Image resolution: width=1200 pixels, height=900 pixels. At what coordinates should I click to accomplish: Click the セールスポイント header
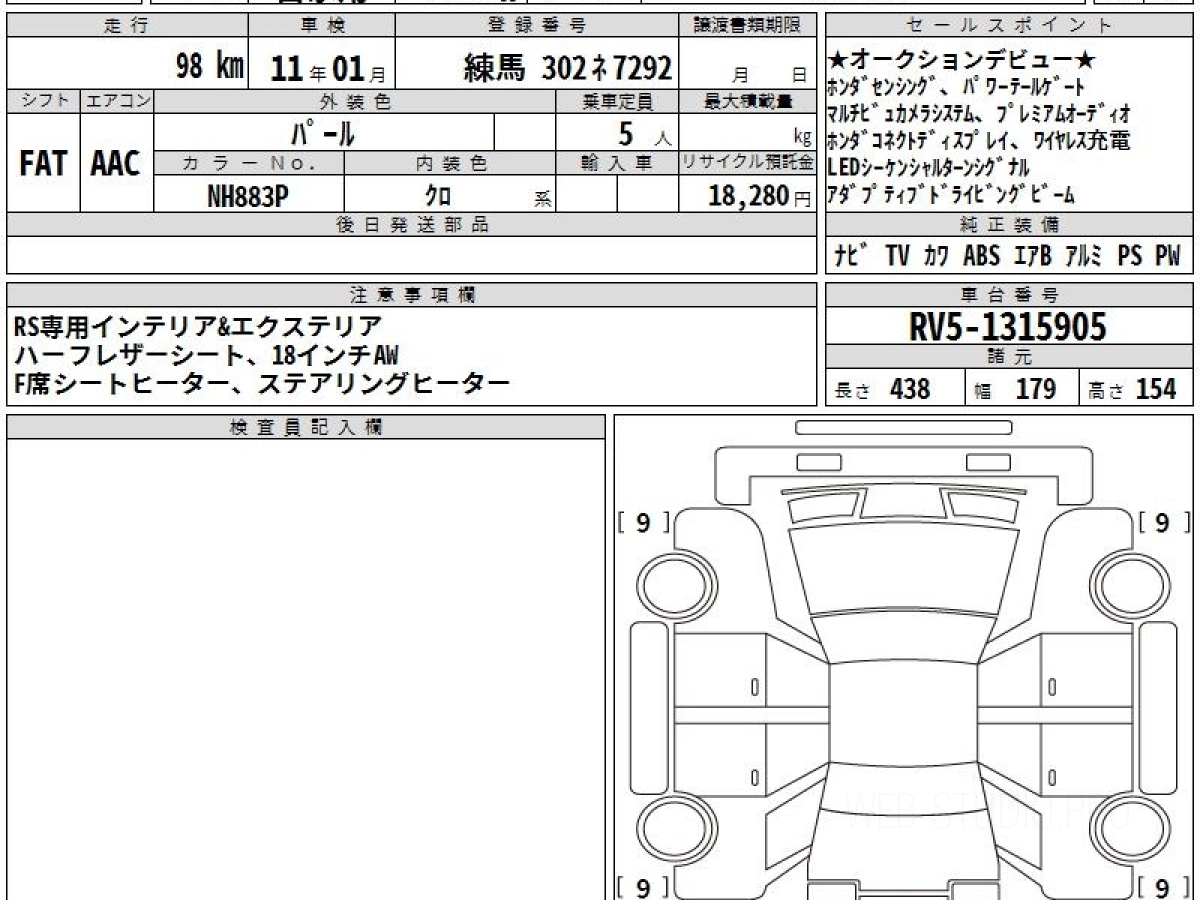(x=1010, y=26)
